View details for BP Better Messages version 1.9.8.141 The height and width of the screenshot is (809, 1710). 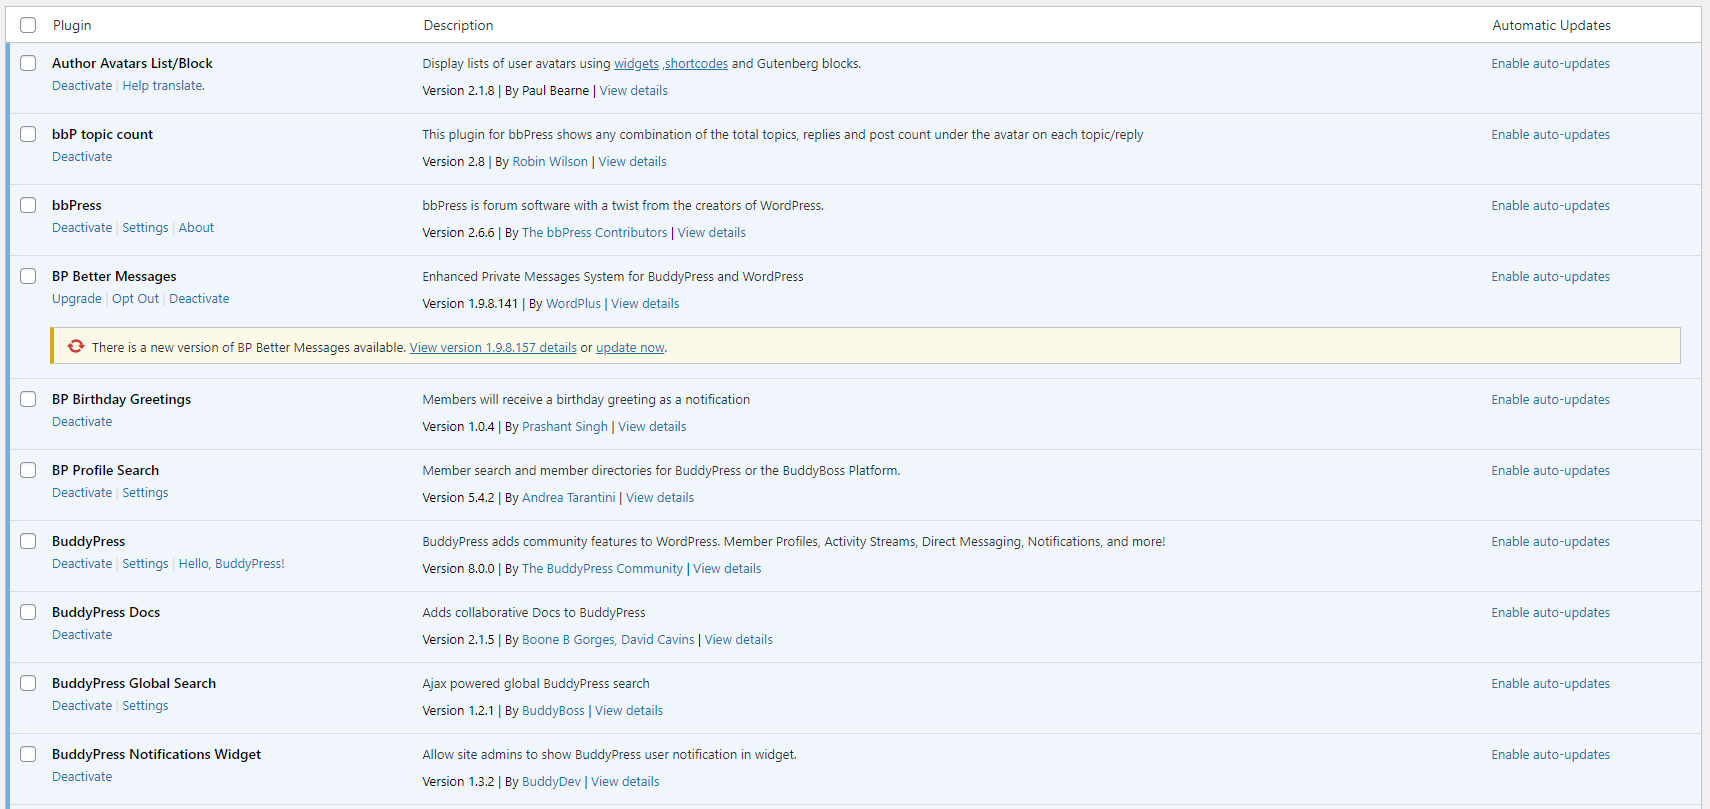(x=645, y=304)
